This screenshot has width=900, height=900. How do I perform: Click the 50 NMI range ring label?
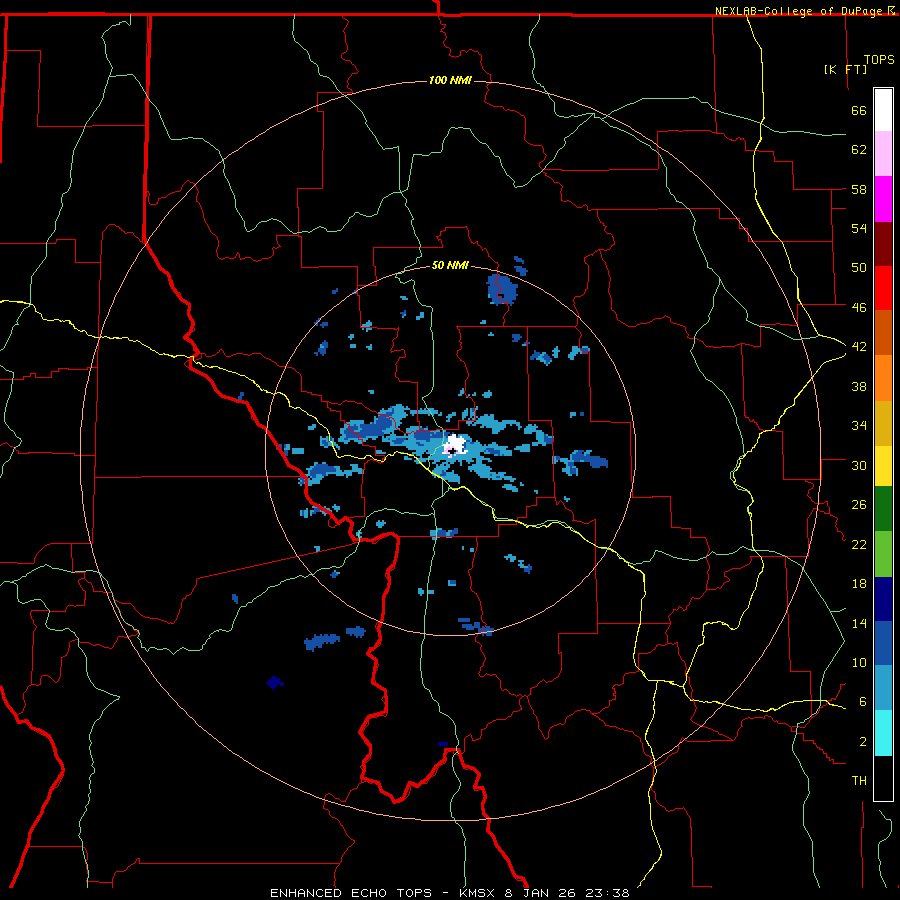point(451,265)
